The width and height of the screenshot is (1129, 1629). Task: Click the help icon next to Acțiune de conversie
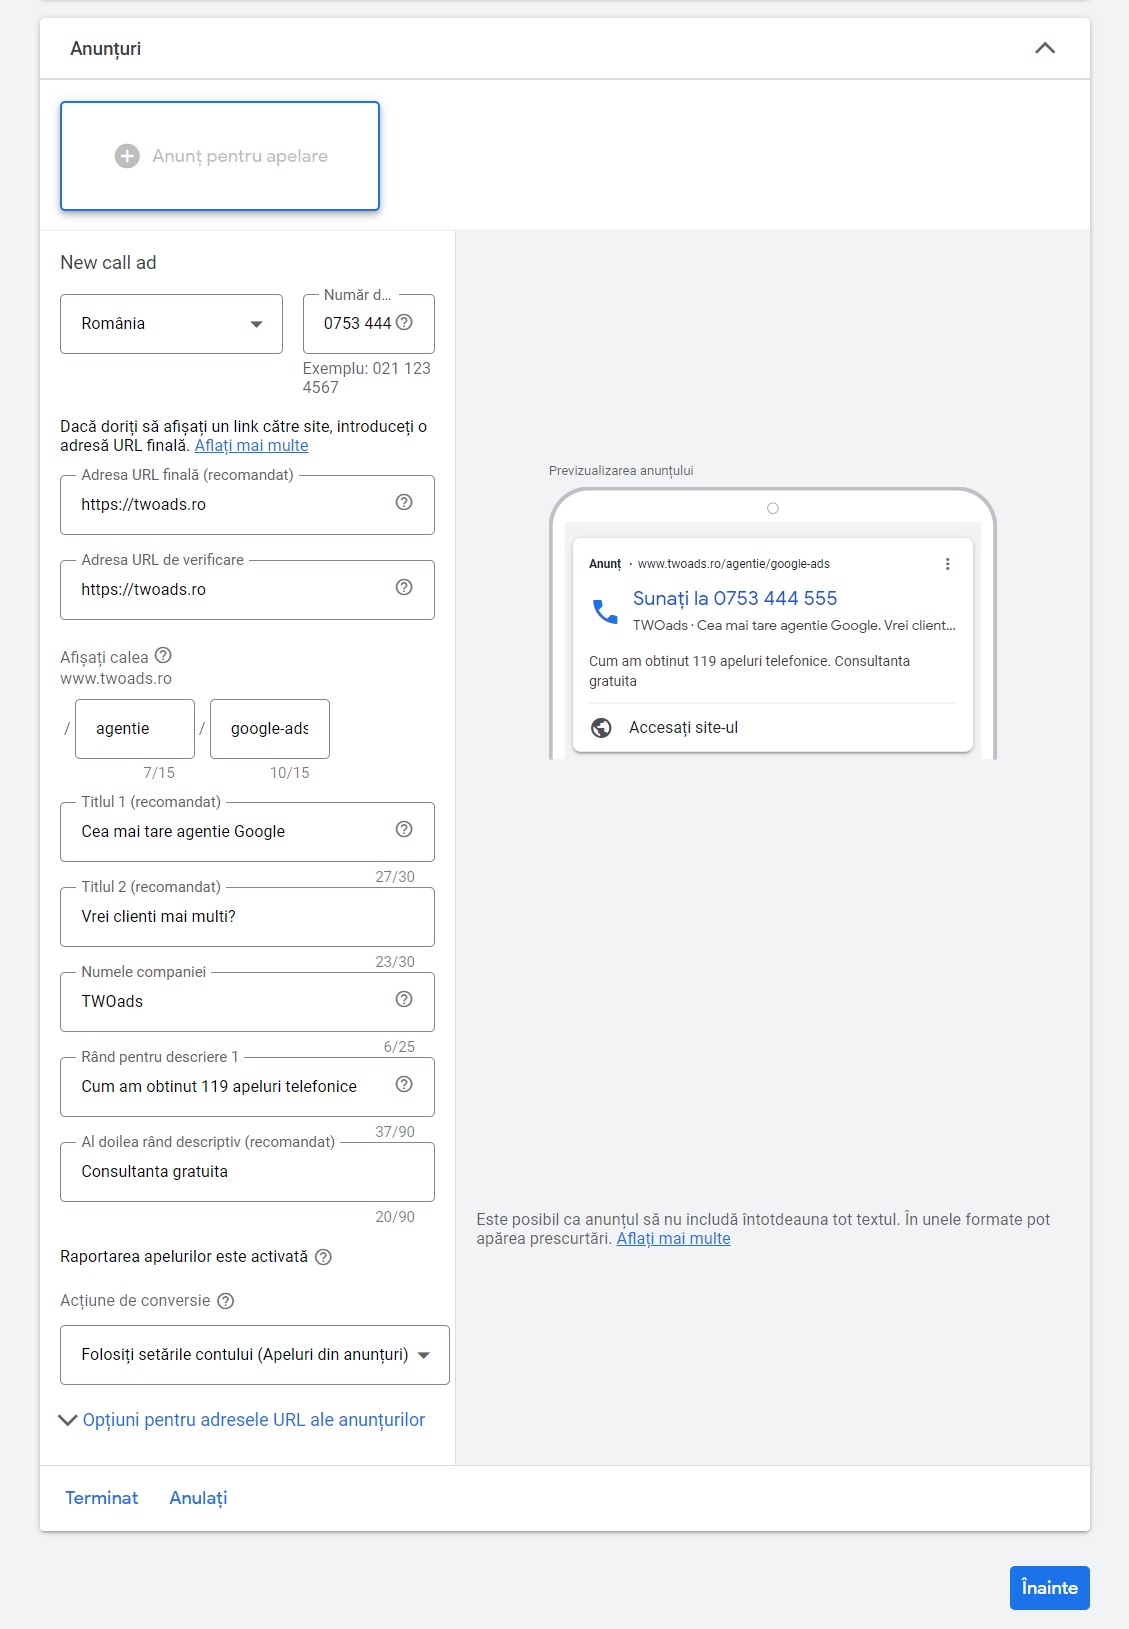[x=226, y=1301]
